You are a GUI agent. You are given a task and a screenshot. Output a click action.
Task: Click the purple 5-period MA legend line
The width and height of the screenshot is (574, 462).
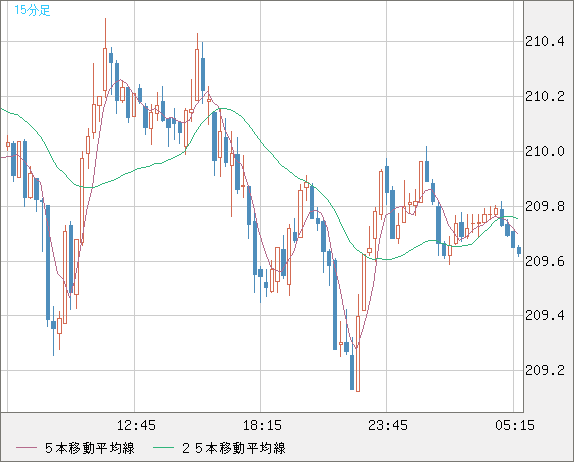coord(26,448)
